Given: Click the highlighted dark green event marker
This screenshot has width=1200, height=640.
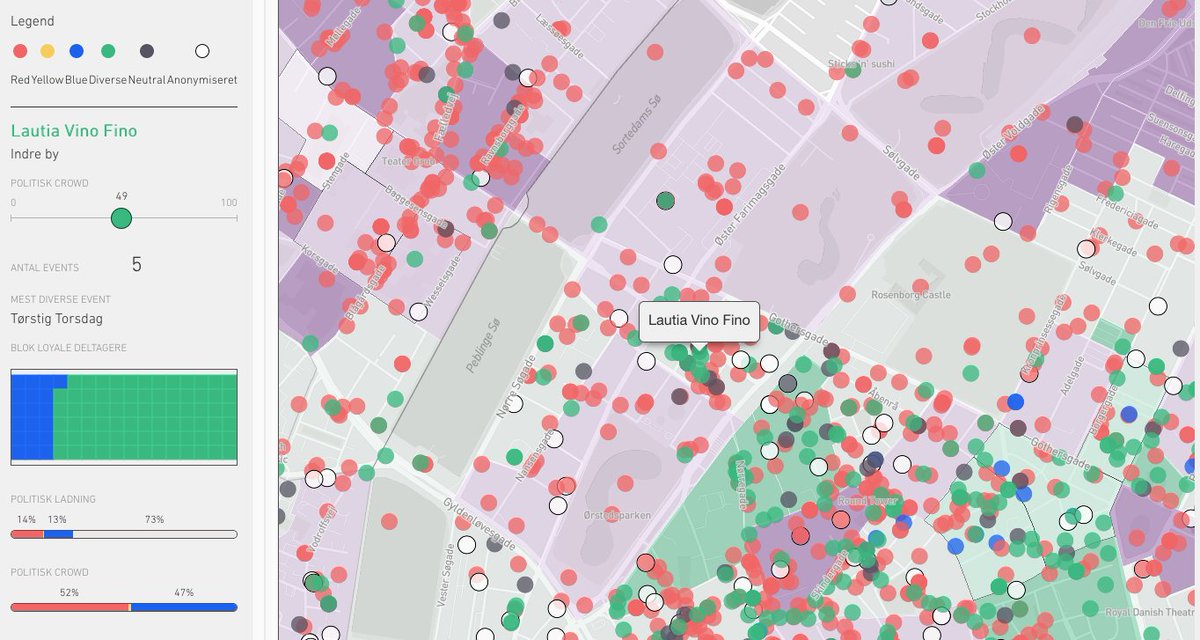Looking at the screenshot, I should click(667, 201).
